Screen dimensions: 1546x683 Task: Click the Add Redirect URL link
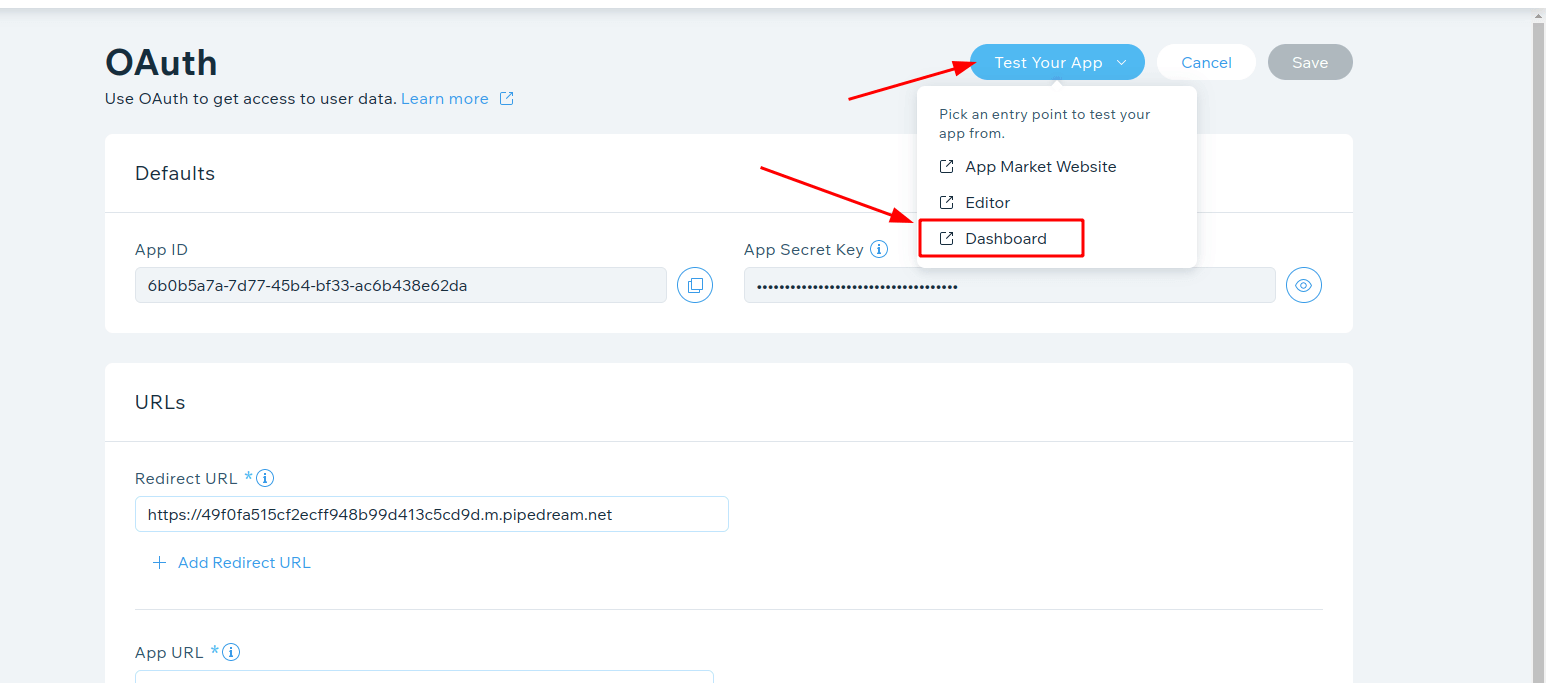click(244, 562)
